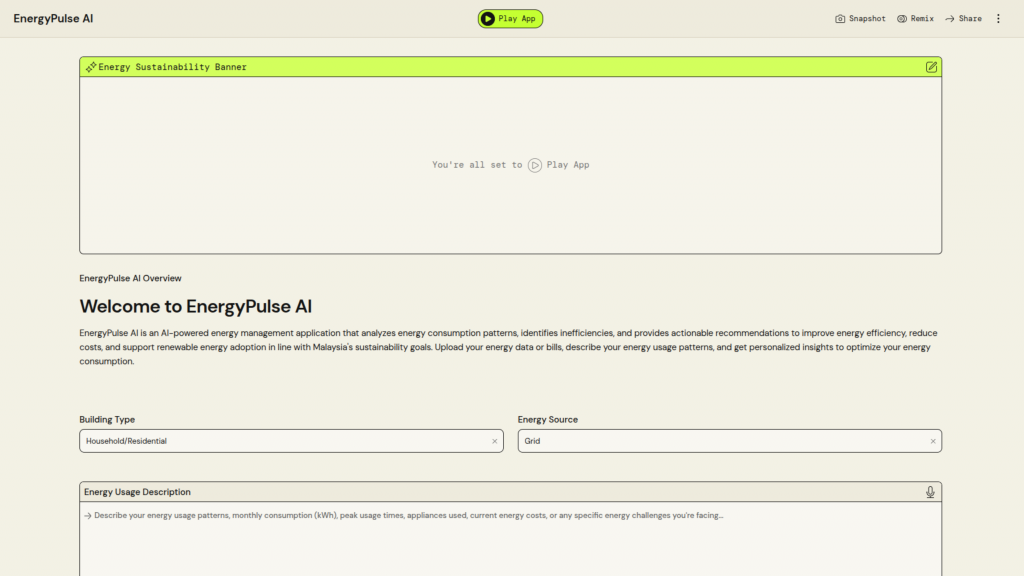Click the edit pencil icon on the banner
1024x576 pixels.
coord(931,67)
